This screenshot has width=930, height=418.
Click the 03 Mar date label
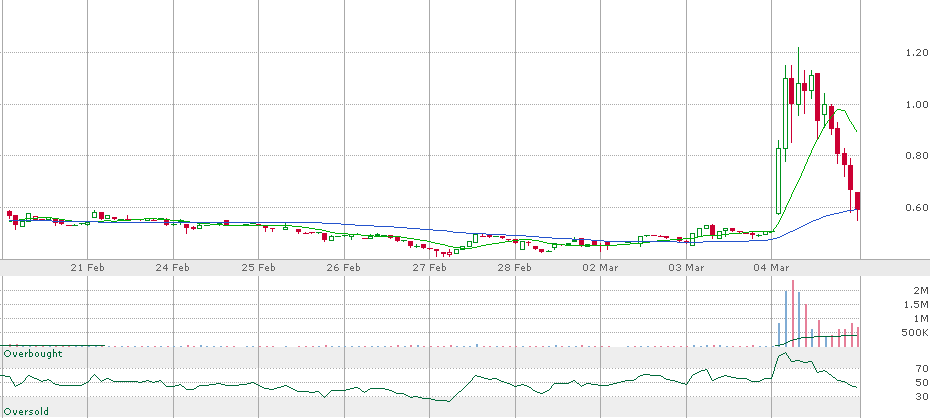(x=686, y=267)
